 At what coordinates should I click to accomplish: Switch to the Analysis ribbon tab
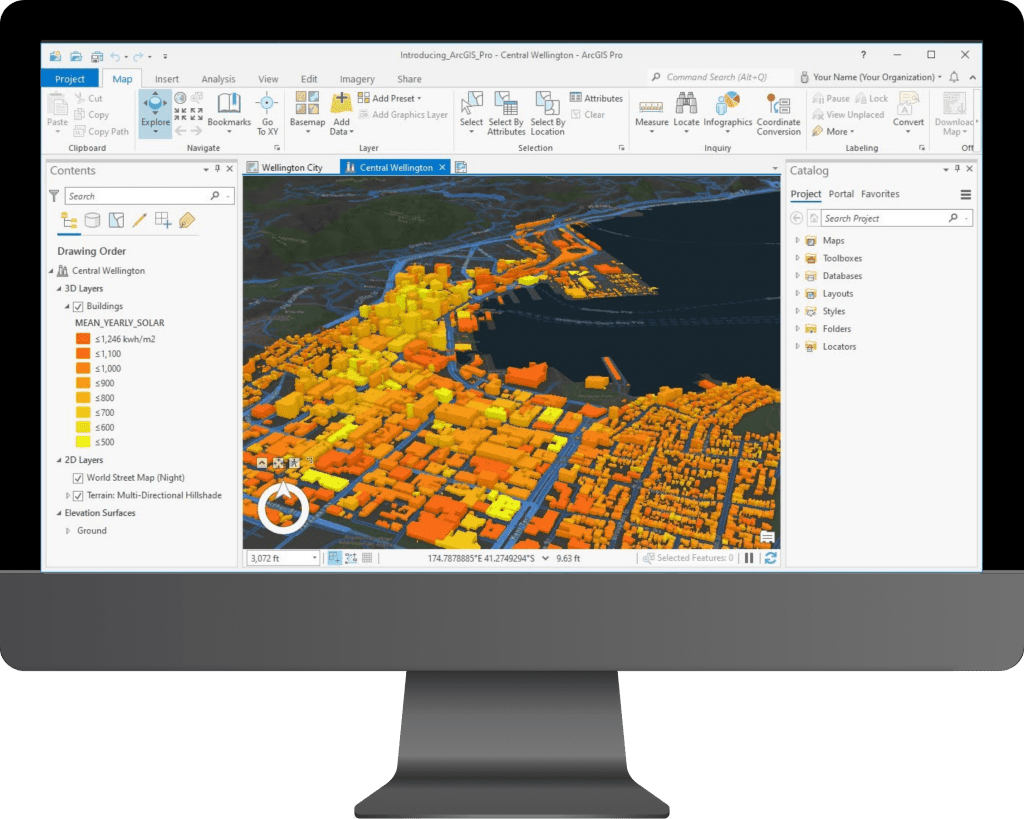218,79
